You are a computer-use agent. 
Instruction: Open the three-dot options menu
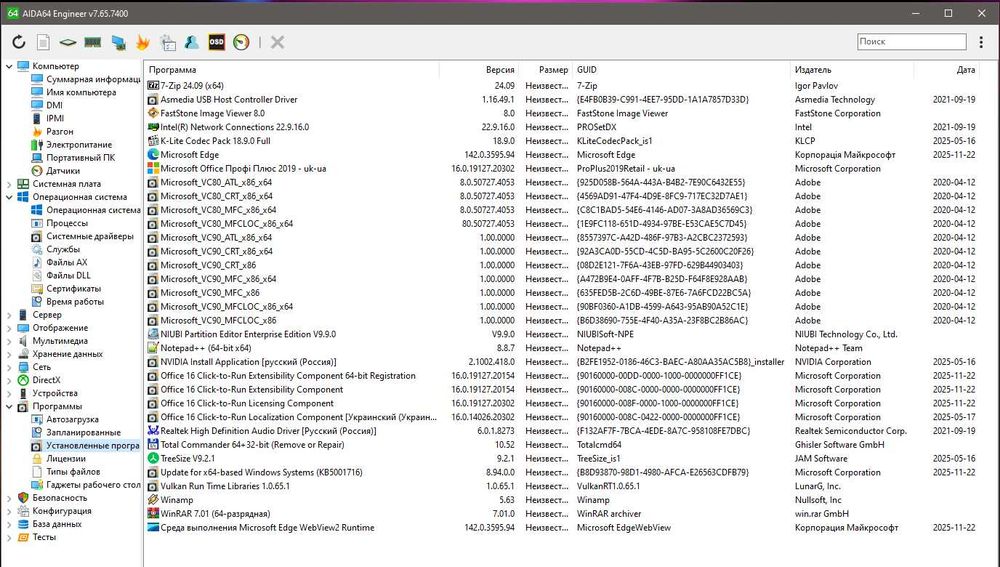pyautogui.click(x=981, y=42)
